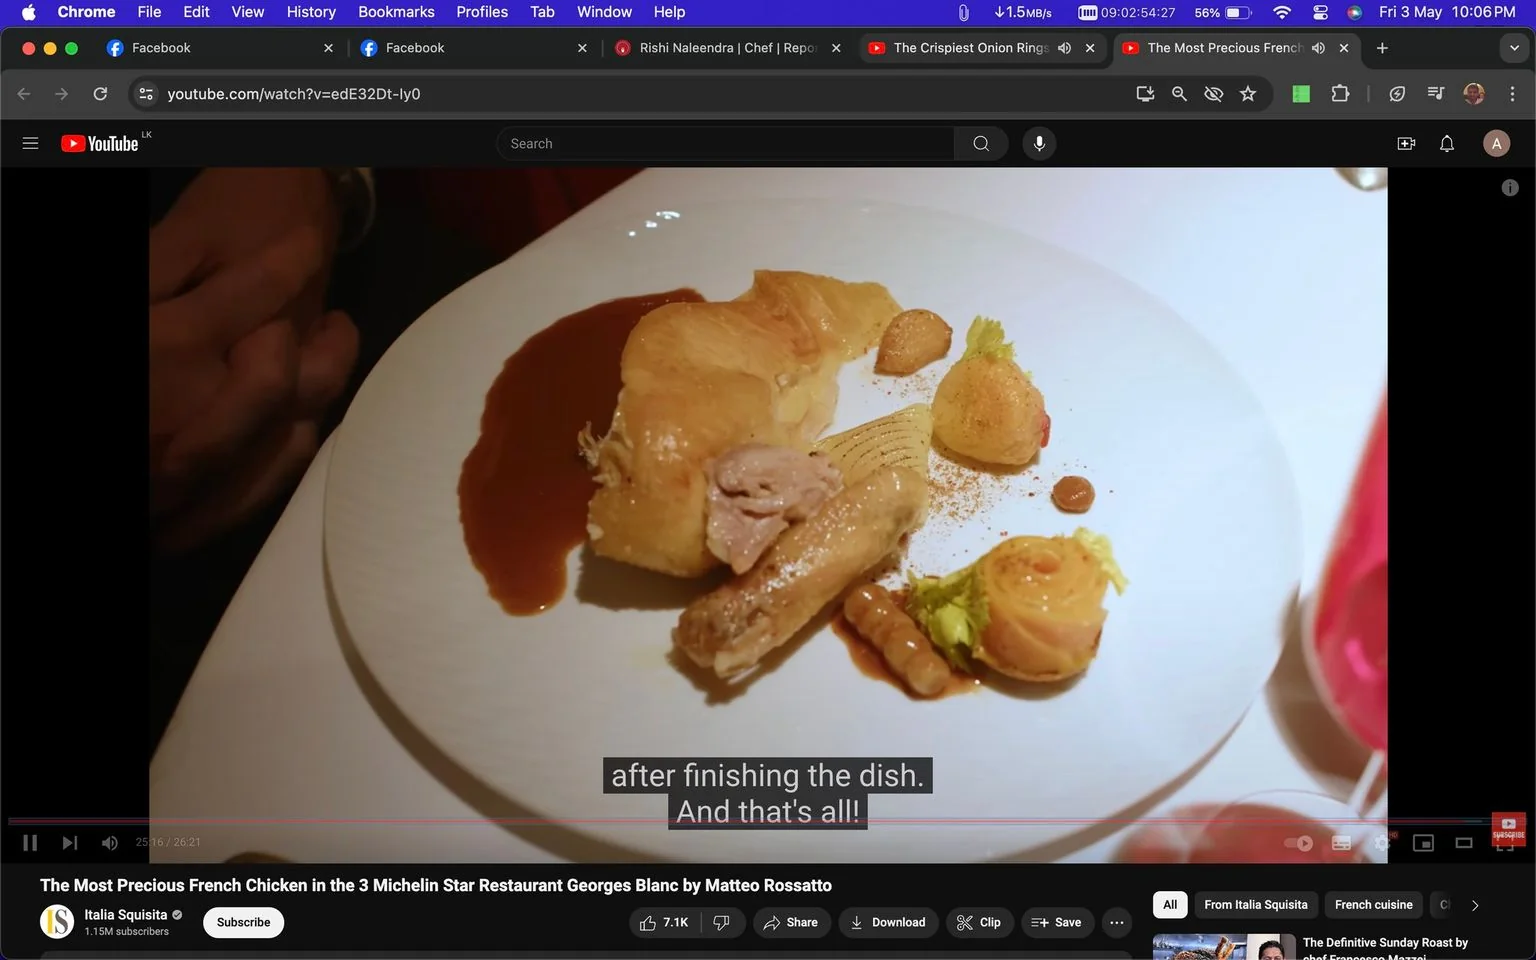Open the player settings gear

point(1382,843)
